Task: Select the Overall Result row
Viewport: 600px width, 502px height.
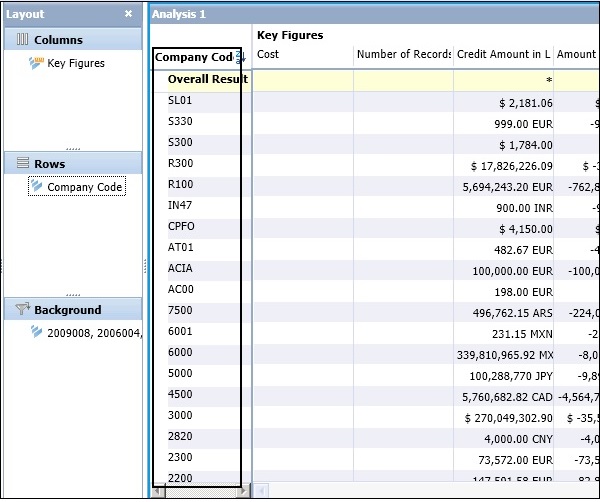Action: click(x=207, y=79)
